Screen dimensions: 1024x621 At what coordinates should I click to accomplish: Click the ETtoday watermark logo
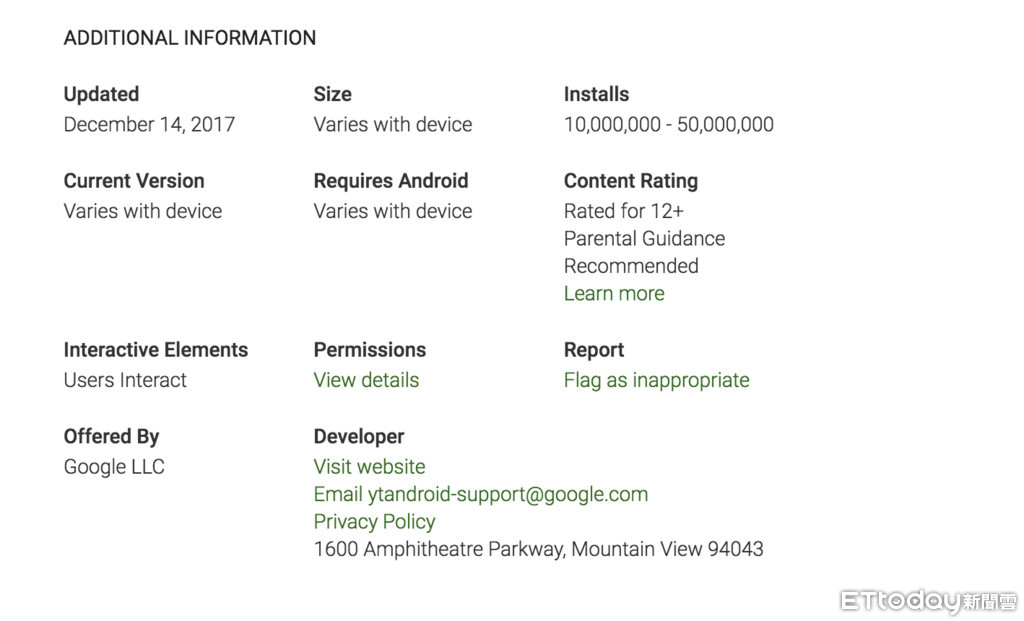[x=928, y=601]
